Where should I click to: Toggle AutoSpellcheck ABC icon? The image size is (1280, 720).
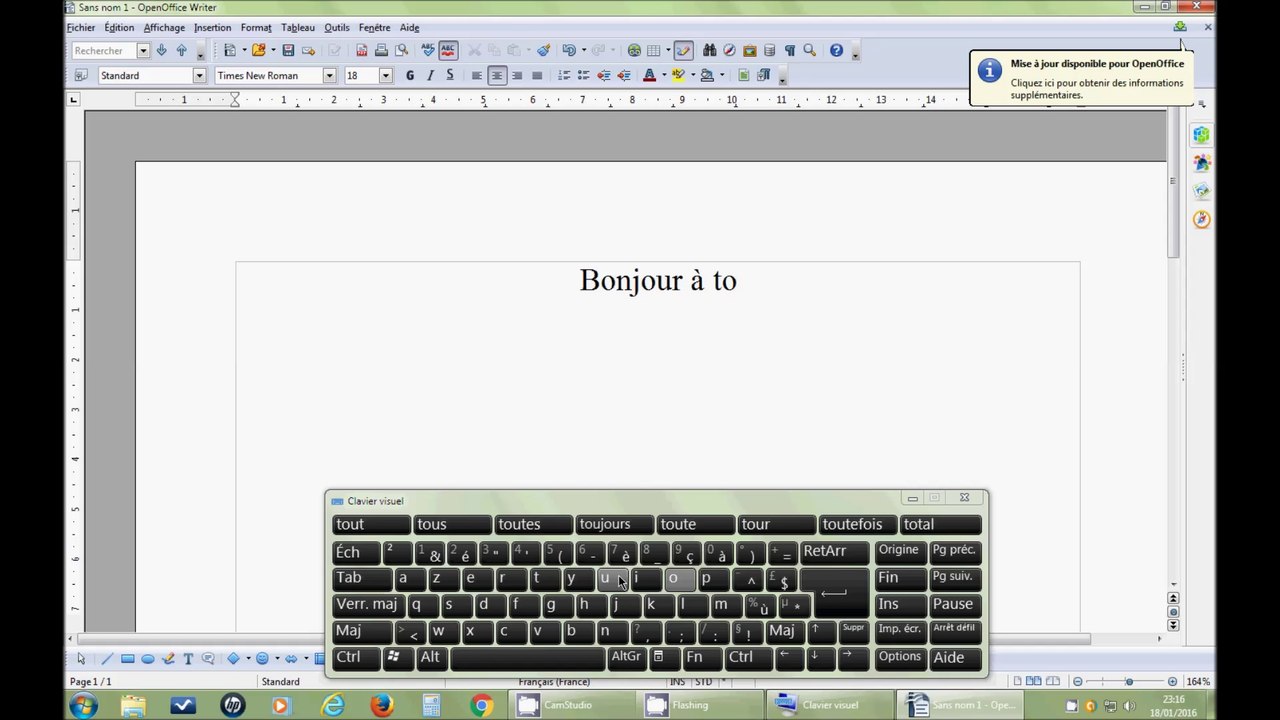pos(448,50)
